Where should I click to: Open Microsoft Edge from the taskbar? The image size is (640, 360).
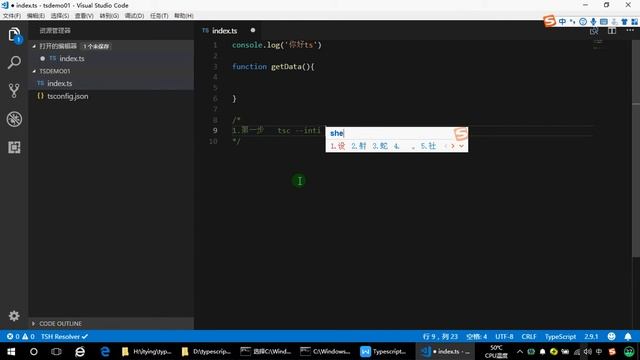click(105, 351)
